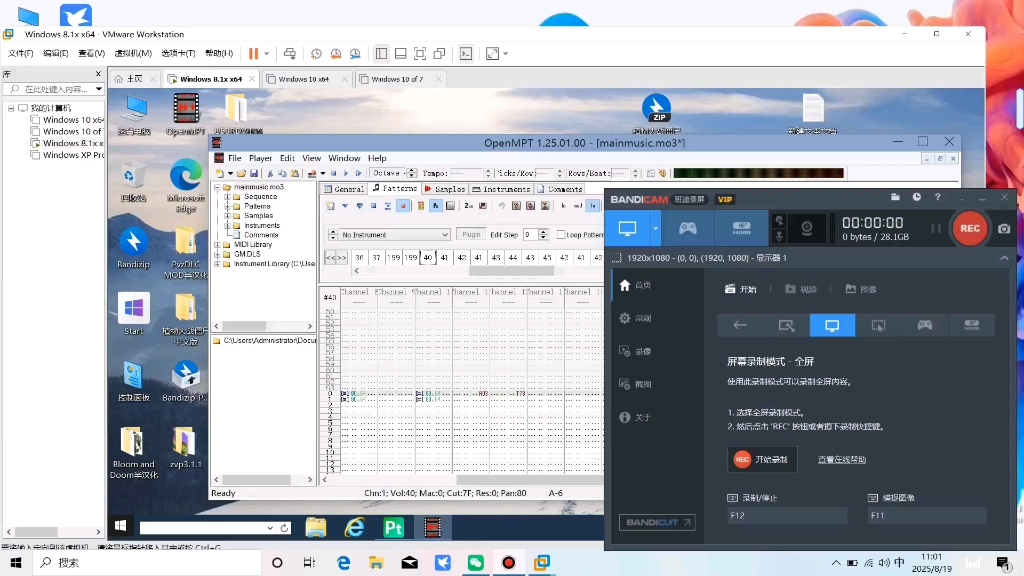Click the open file icon in OpenMPT toolbar

tap(242, 174)
